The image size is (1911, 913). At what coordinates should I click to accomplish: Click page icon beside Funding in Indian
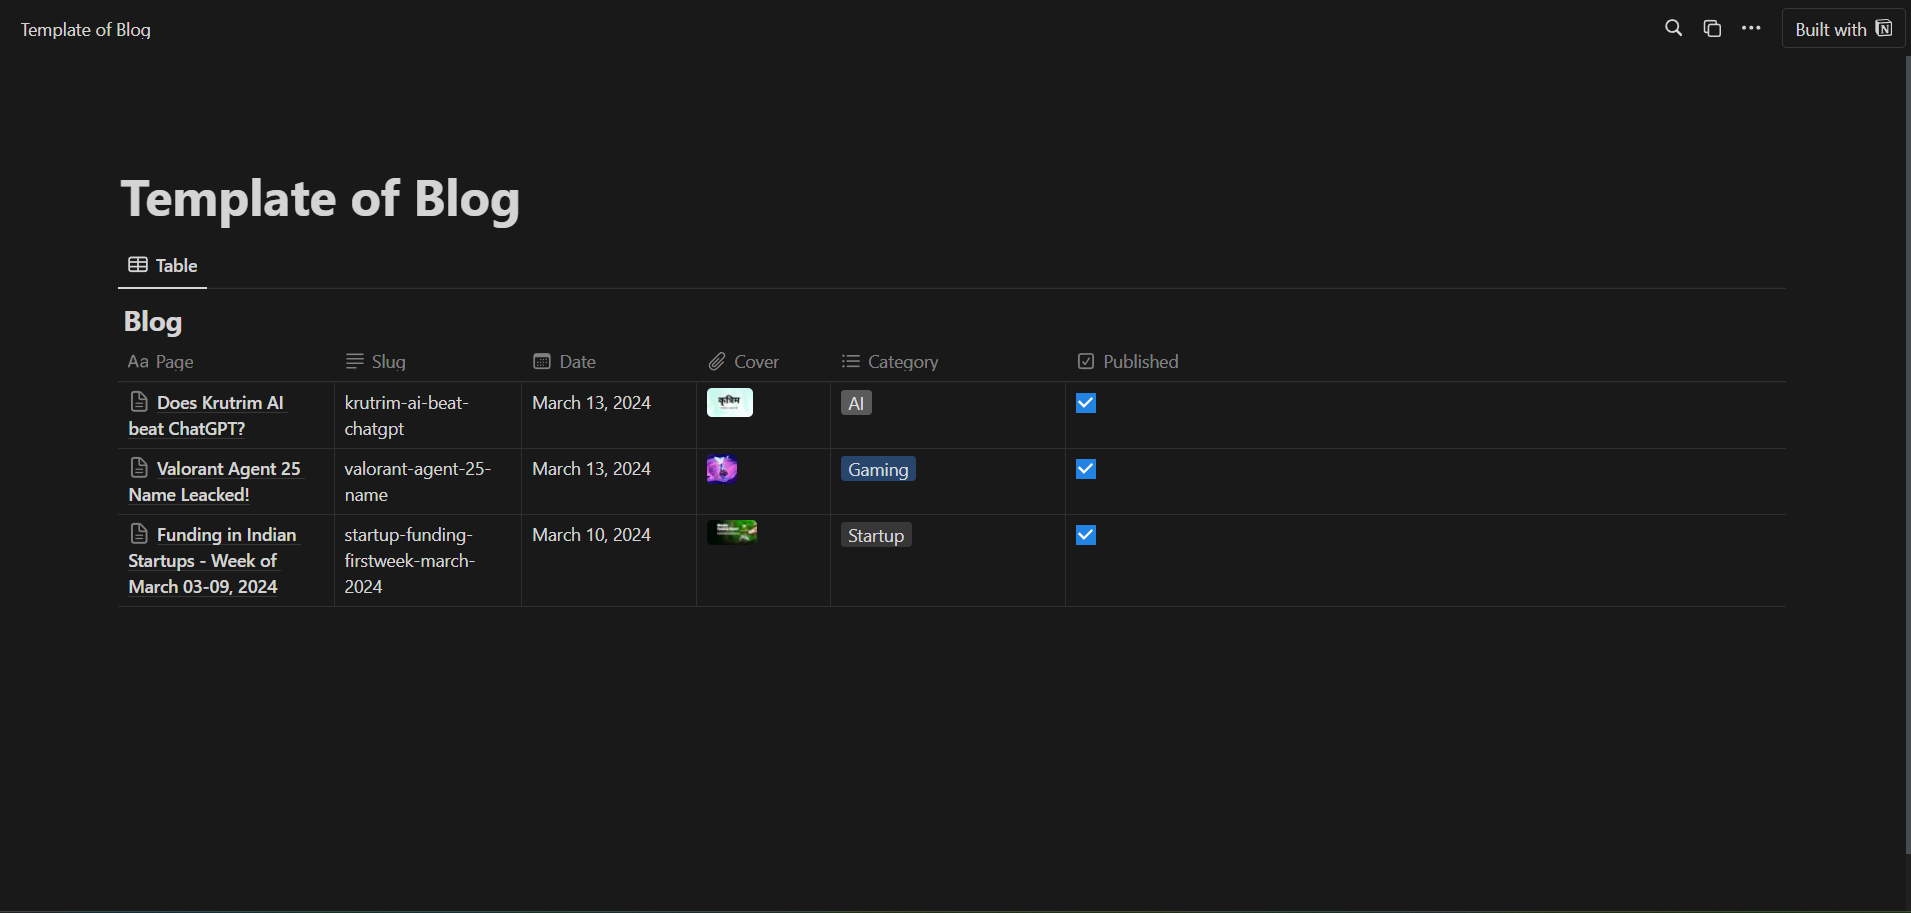pos(139,534)
